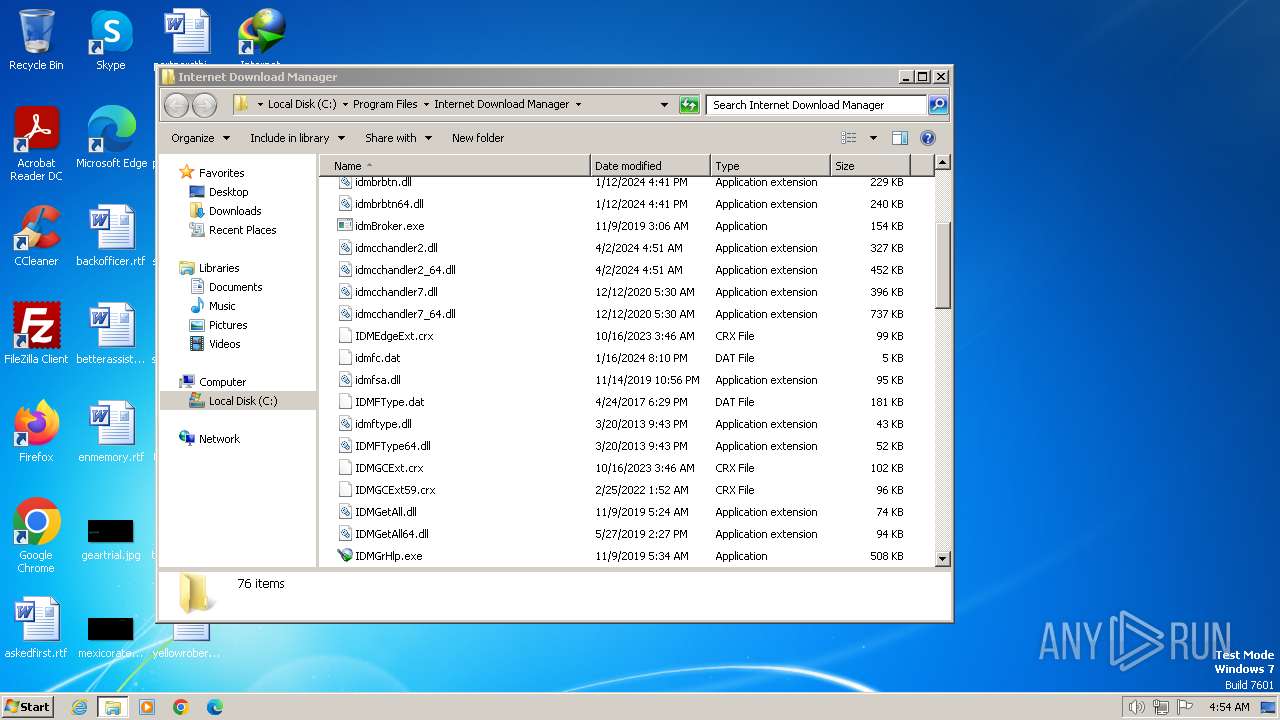Open the Organize dropdown menu
This screenshot has height=720, width=1280.
[x=200, y=138]
